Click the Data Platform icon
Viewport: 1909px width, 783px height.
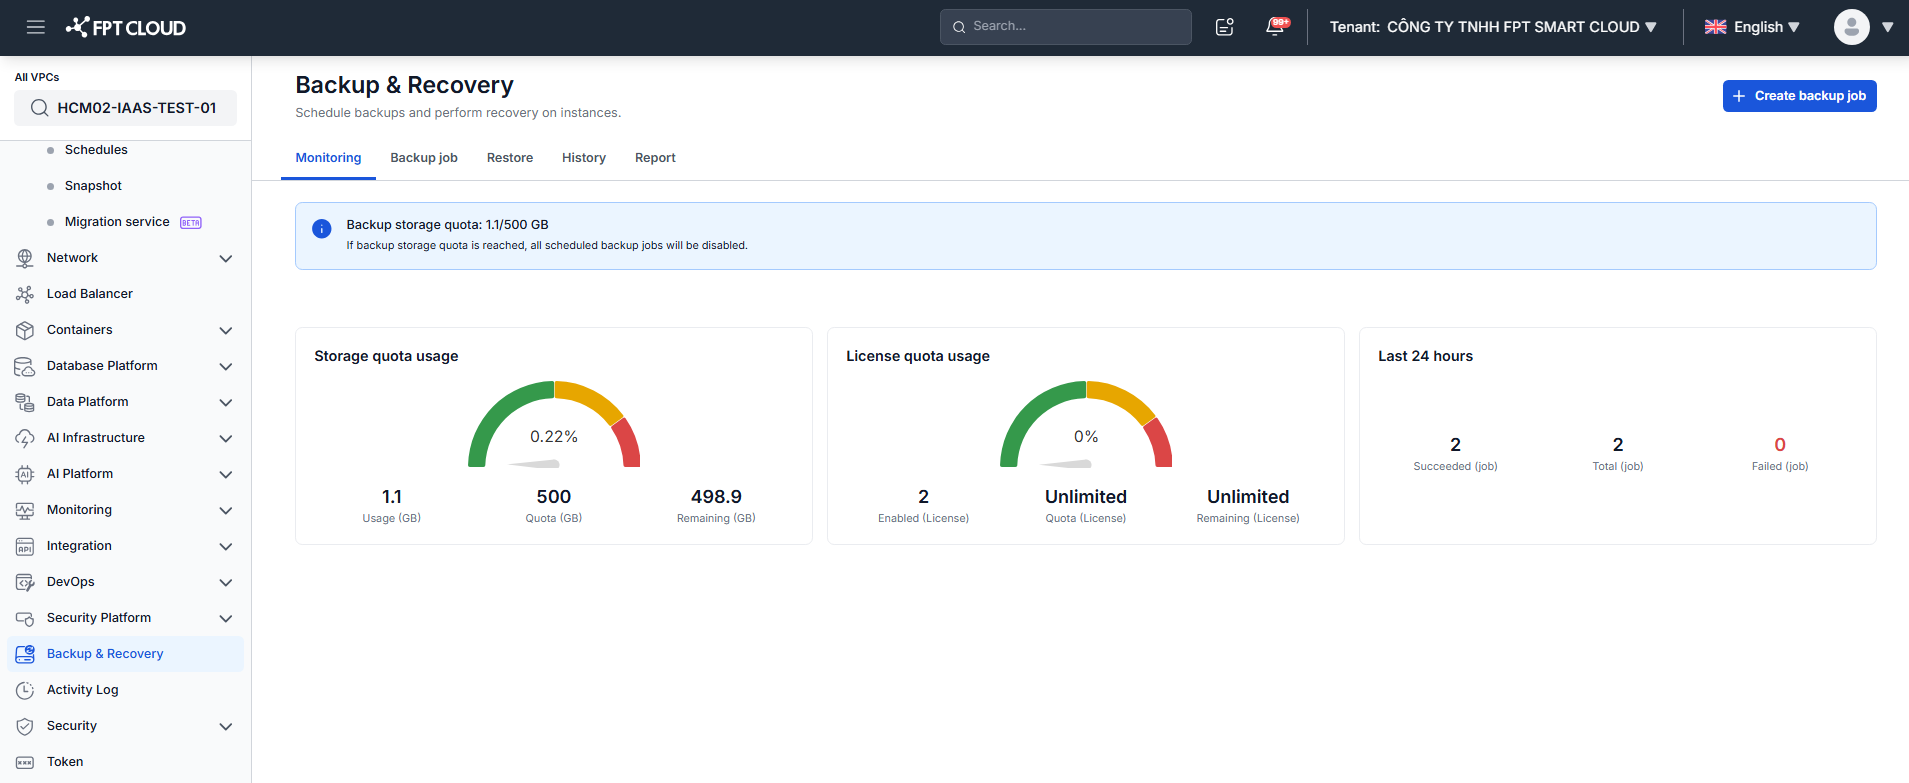[x=25, y=402]
